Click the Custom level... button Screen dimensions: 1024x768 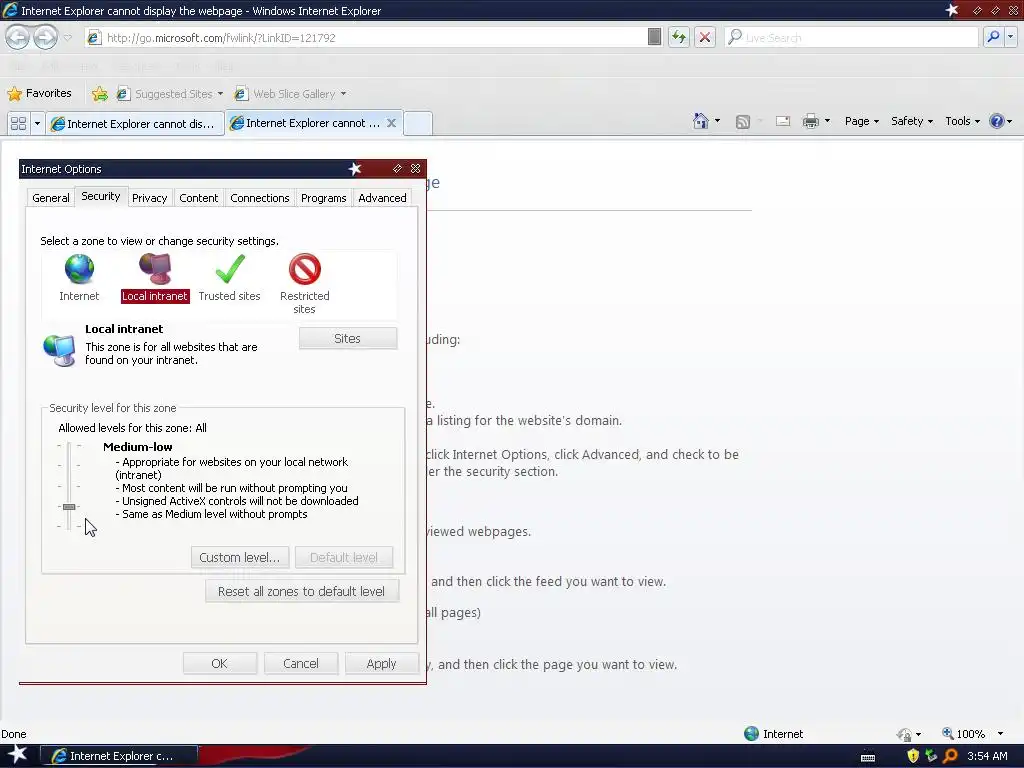(240, 557)
